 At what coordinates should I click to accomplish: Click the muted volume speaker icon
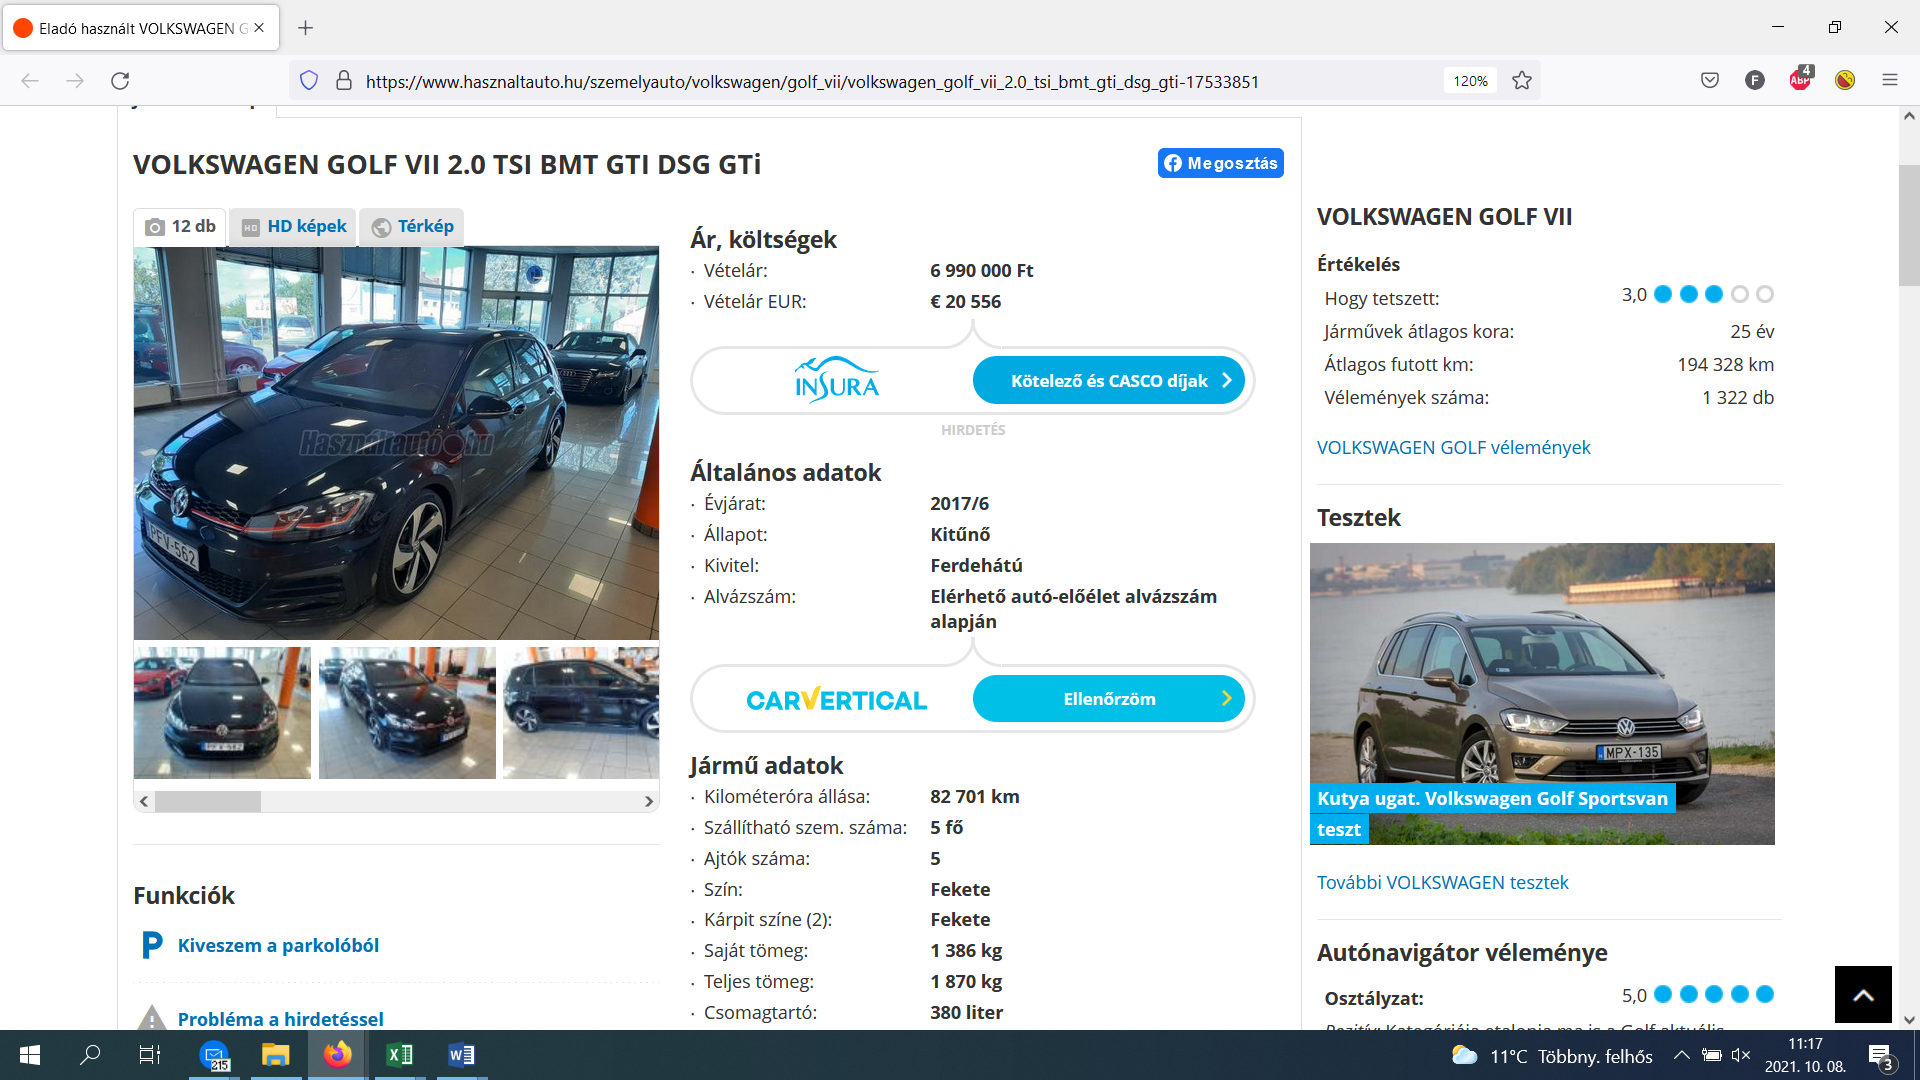point(1741,1055)
